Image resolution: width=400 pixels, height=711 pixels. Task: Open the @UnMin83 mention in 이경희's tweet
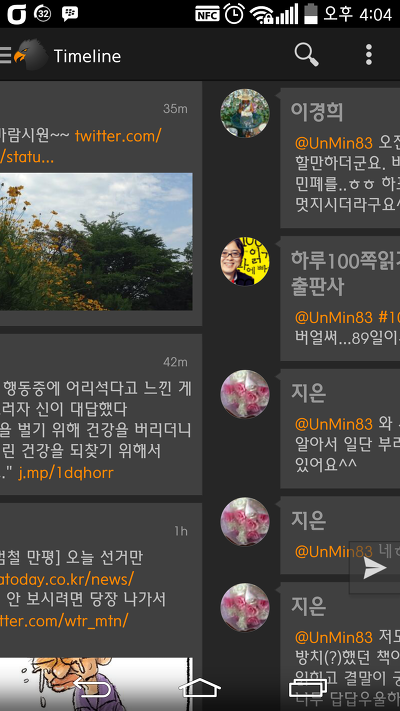click(333, 143)
